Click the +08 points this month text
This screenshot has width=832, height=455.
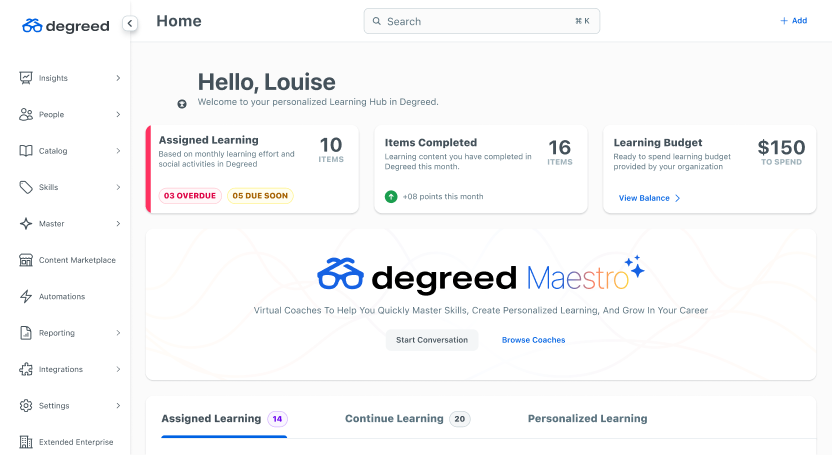point(443,197)
